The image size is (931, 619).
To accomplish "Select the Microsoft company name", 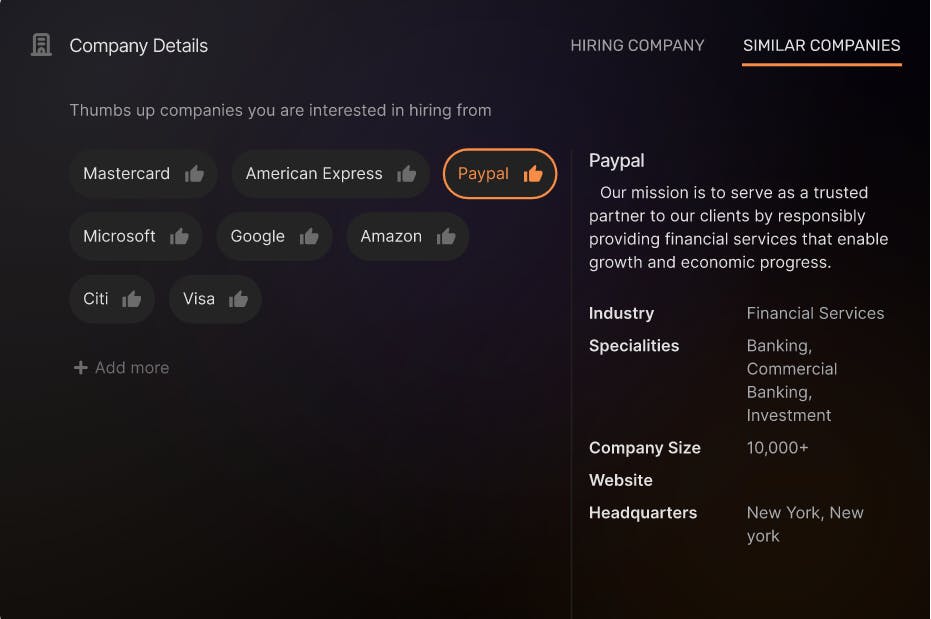I will point(119,237).
